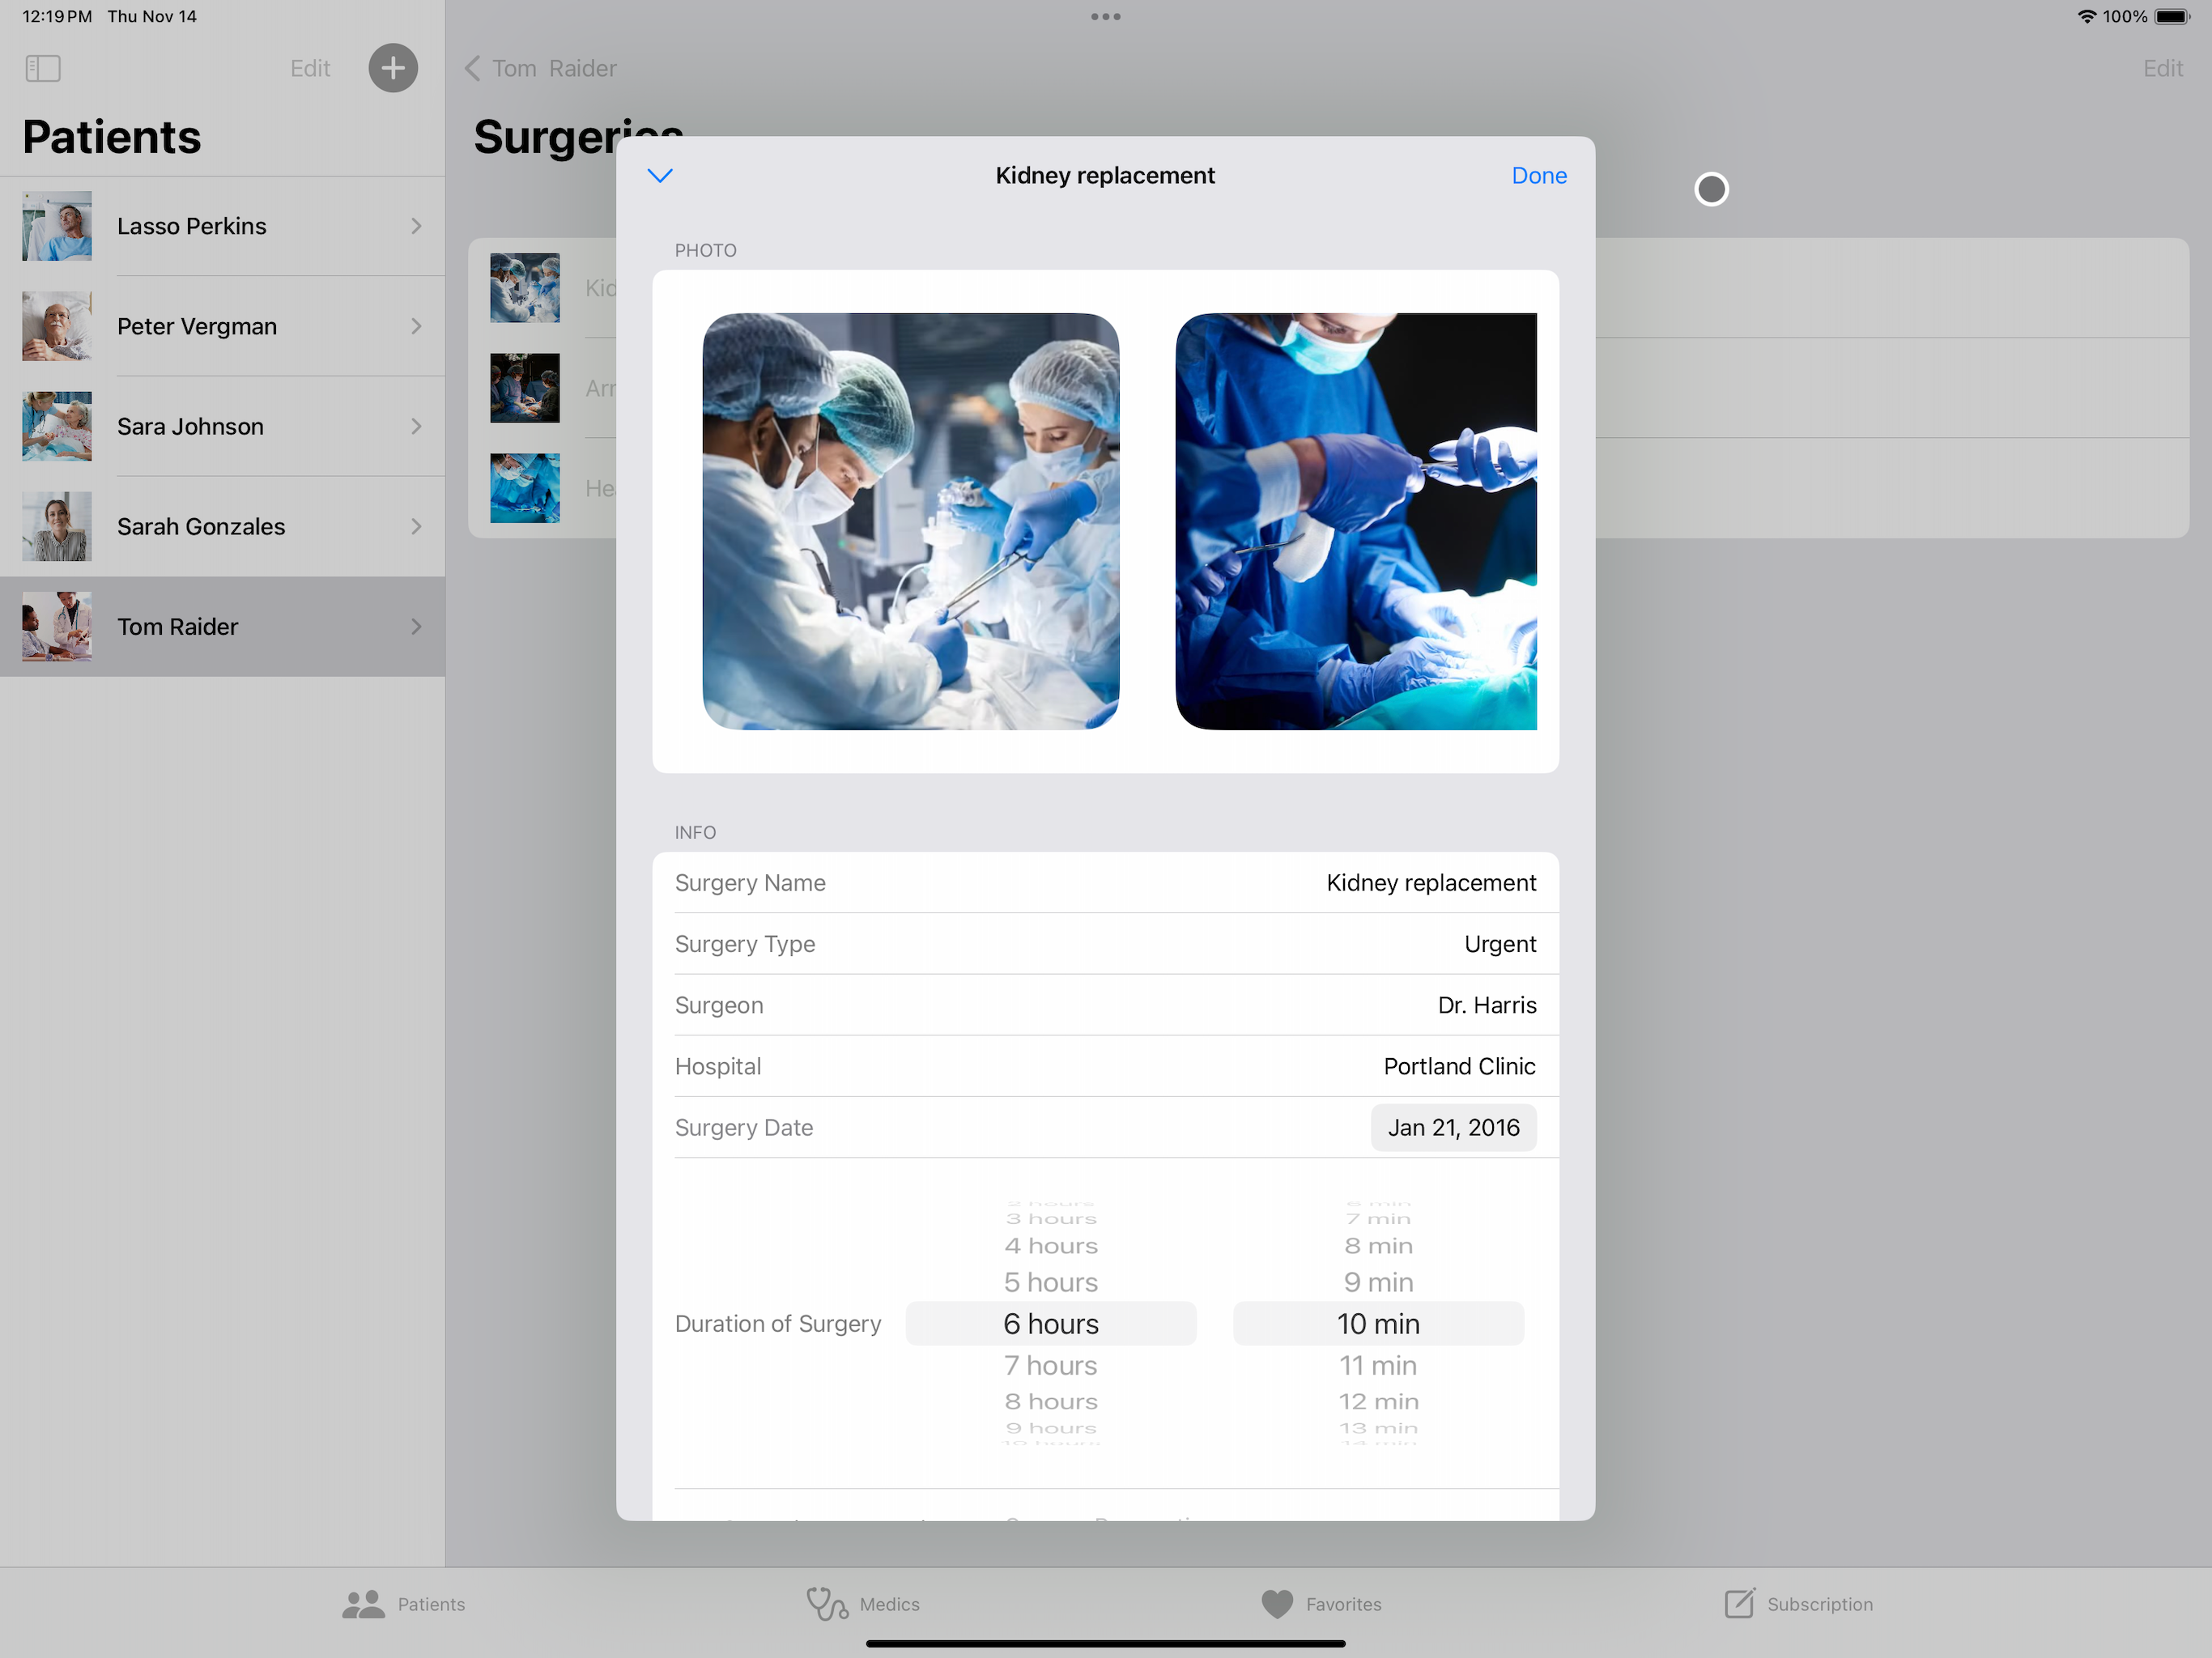Select 4 hours in duration picker
The height and width of the screenshot is (1658, 2212).
tap(1051, 1246)
